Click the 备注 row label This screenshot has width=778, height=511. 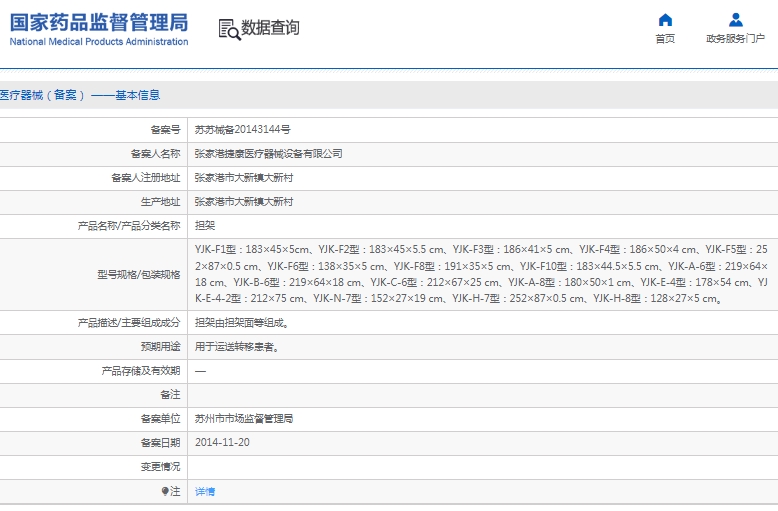(170, 395)
